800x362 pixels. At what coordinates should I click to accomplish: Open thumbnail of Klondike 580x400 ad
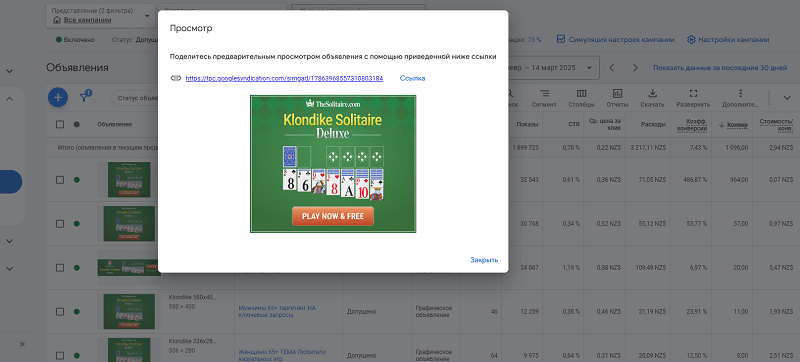[129, 311]
